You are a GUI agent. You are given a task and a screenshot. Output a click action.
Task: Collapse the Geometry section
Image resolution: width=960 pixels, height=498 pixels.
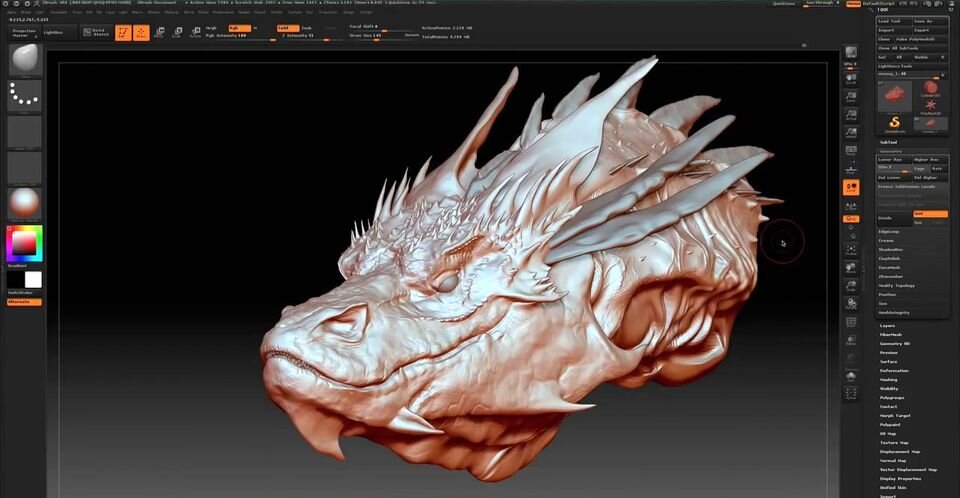coord(890,151)
